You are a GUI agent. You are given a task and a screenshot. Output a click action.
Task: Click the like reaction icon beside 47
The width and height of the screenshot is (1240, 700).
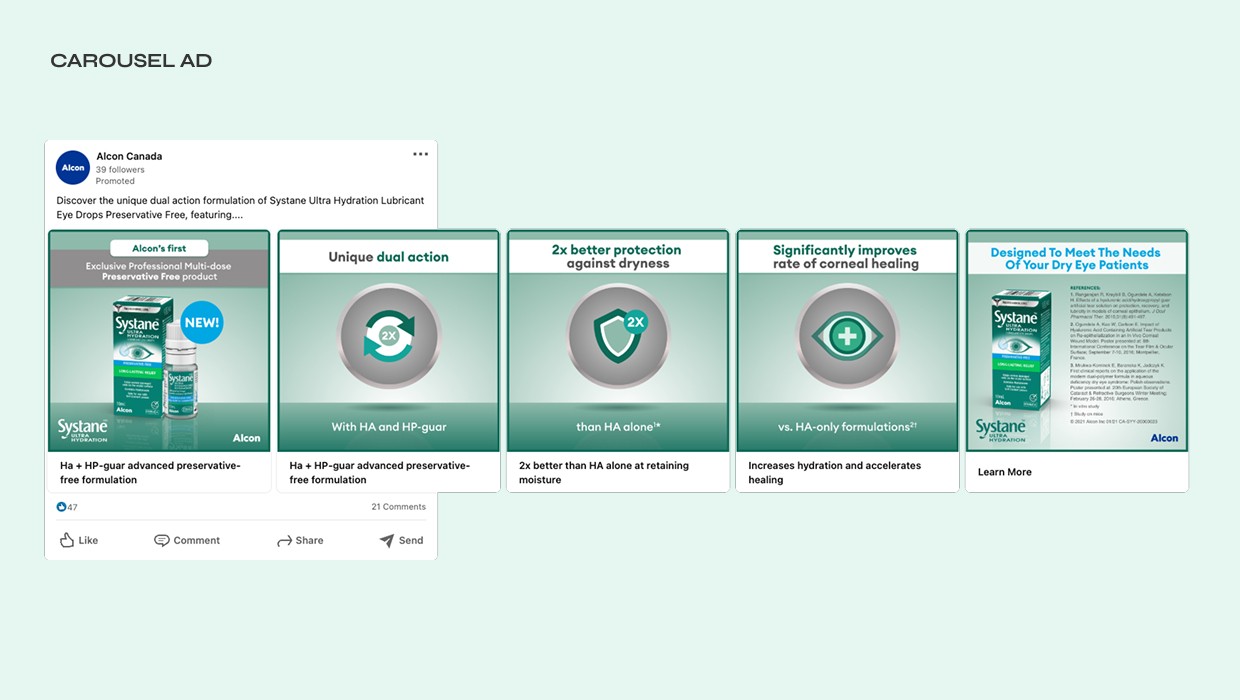62,507
